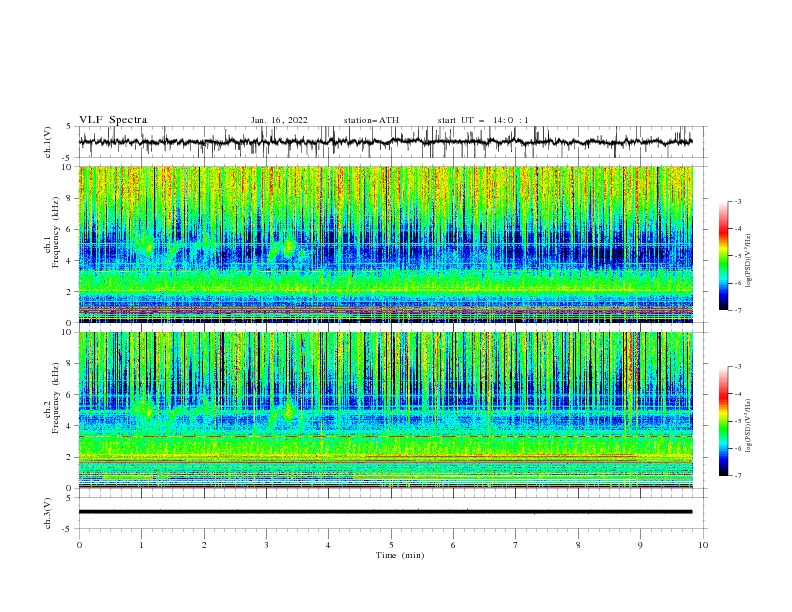Viewport: 792px width, 612px height.
Task: Click the "8" kHz tick on ch.1 frequency axis
Action: coord(69,198)
